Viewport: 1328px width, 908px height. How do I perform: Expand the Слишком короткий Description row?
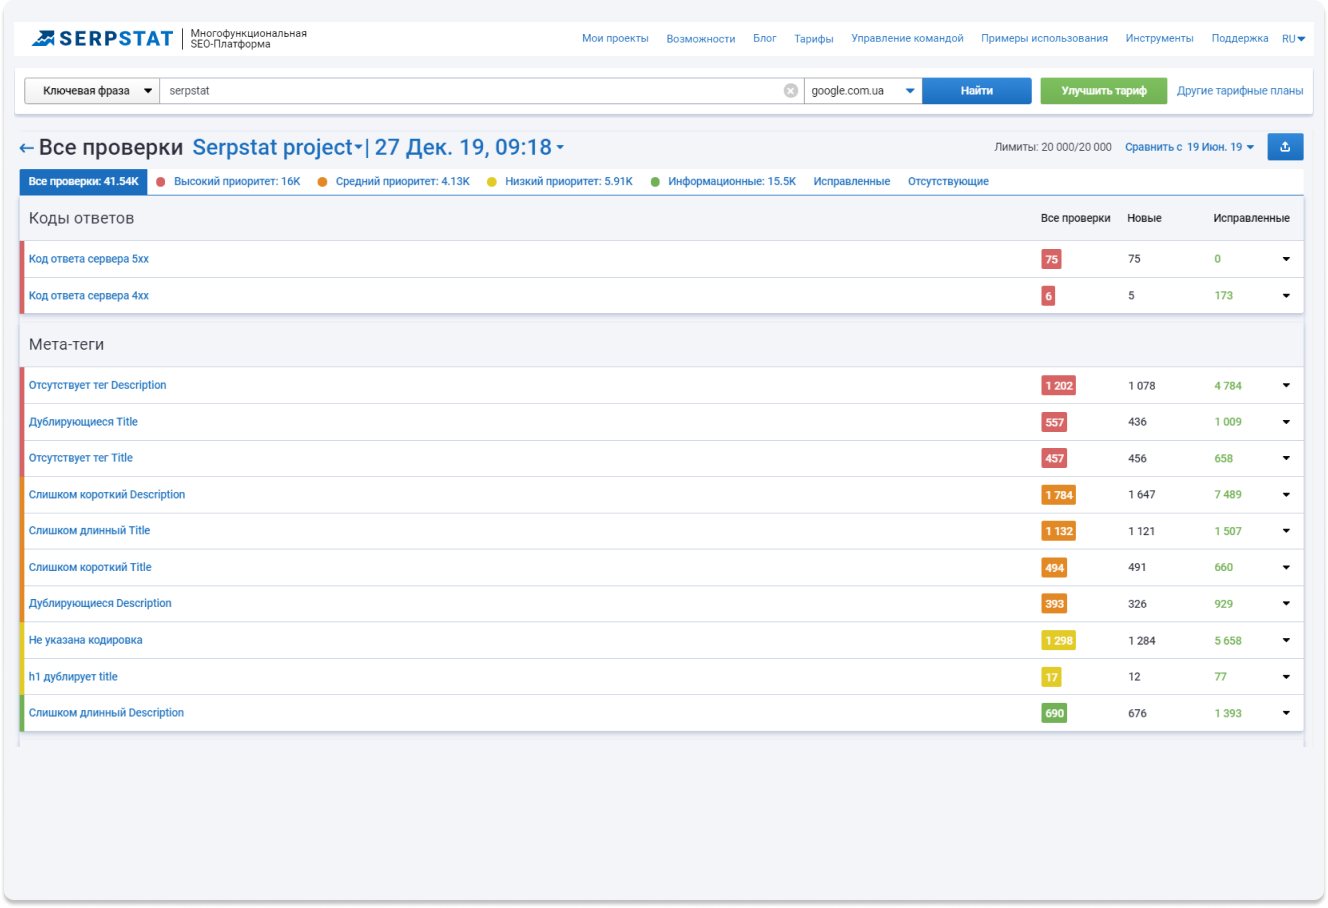click(1286, 495)
